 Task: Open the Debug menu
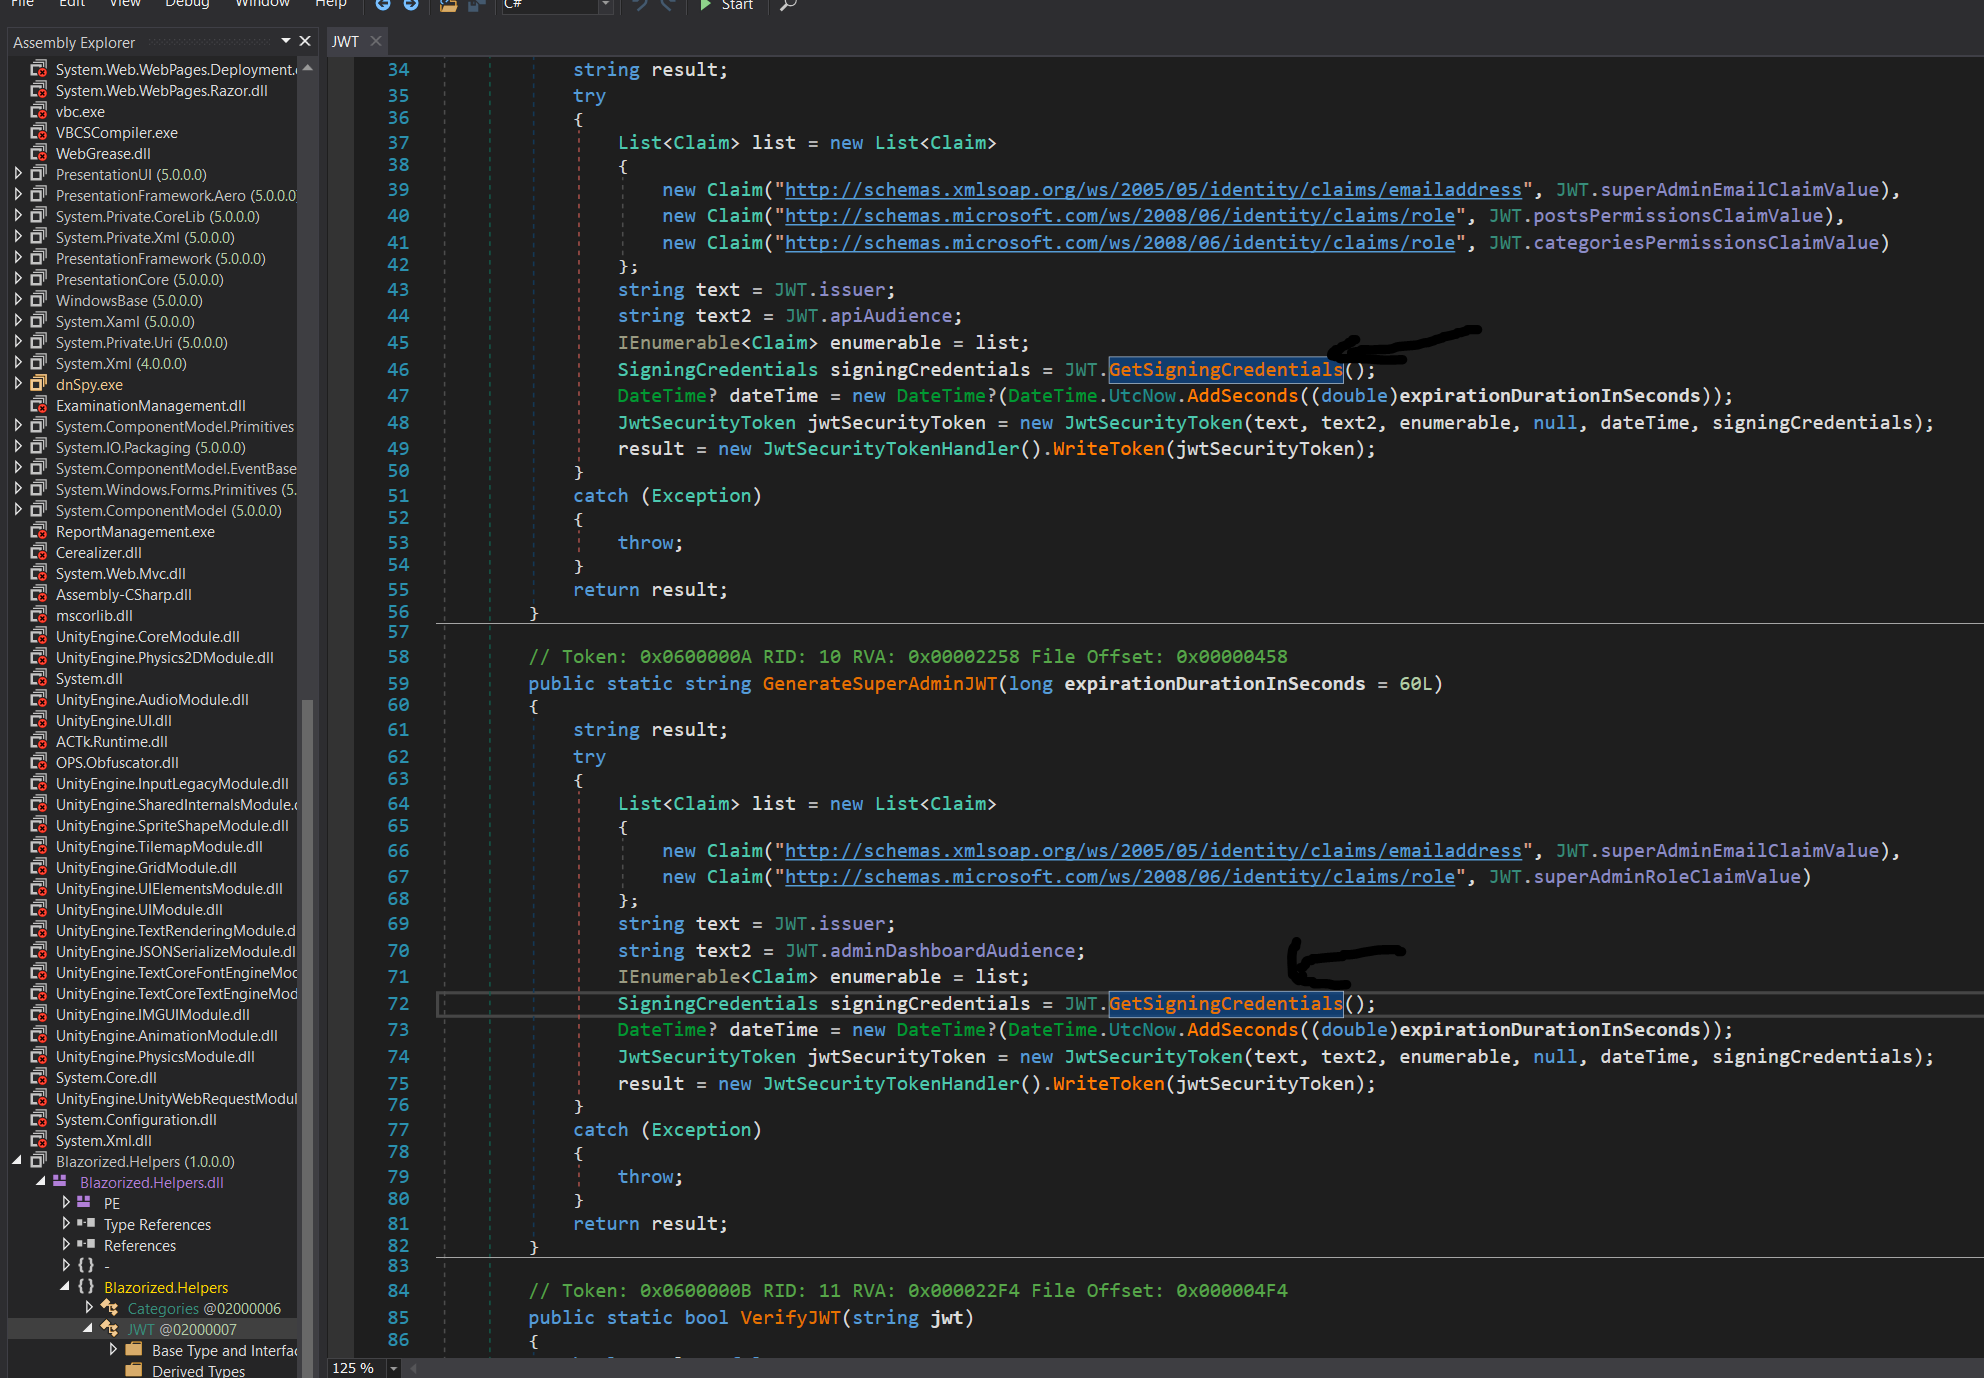point(187,4)
